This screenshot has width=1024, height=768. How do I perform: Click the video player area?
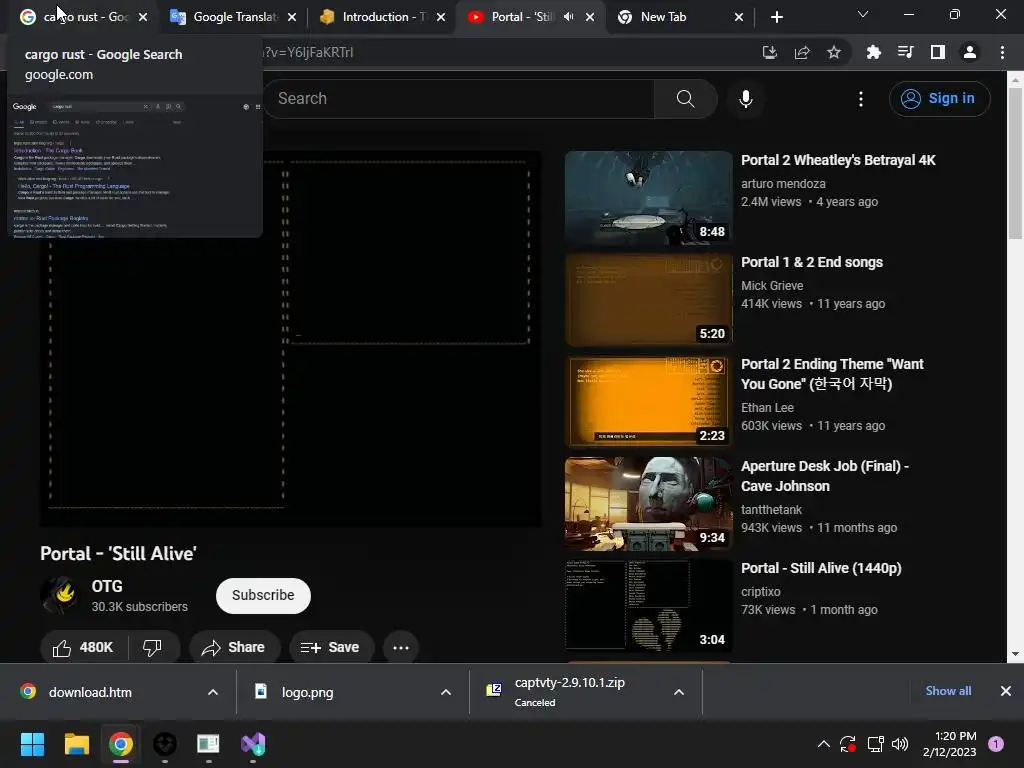[x=291, y=338]
